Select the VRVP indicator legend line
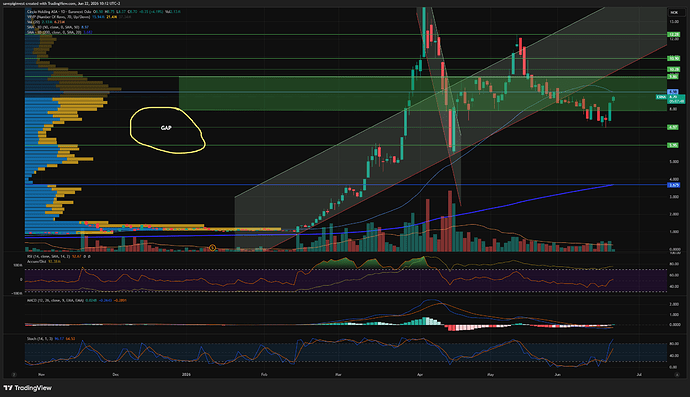This screenshot has height=397, width=690. [79, 17]
